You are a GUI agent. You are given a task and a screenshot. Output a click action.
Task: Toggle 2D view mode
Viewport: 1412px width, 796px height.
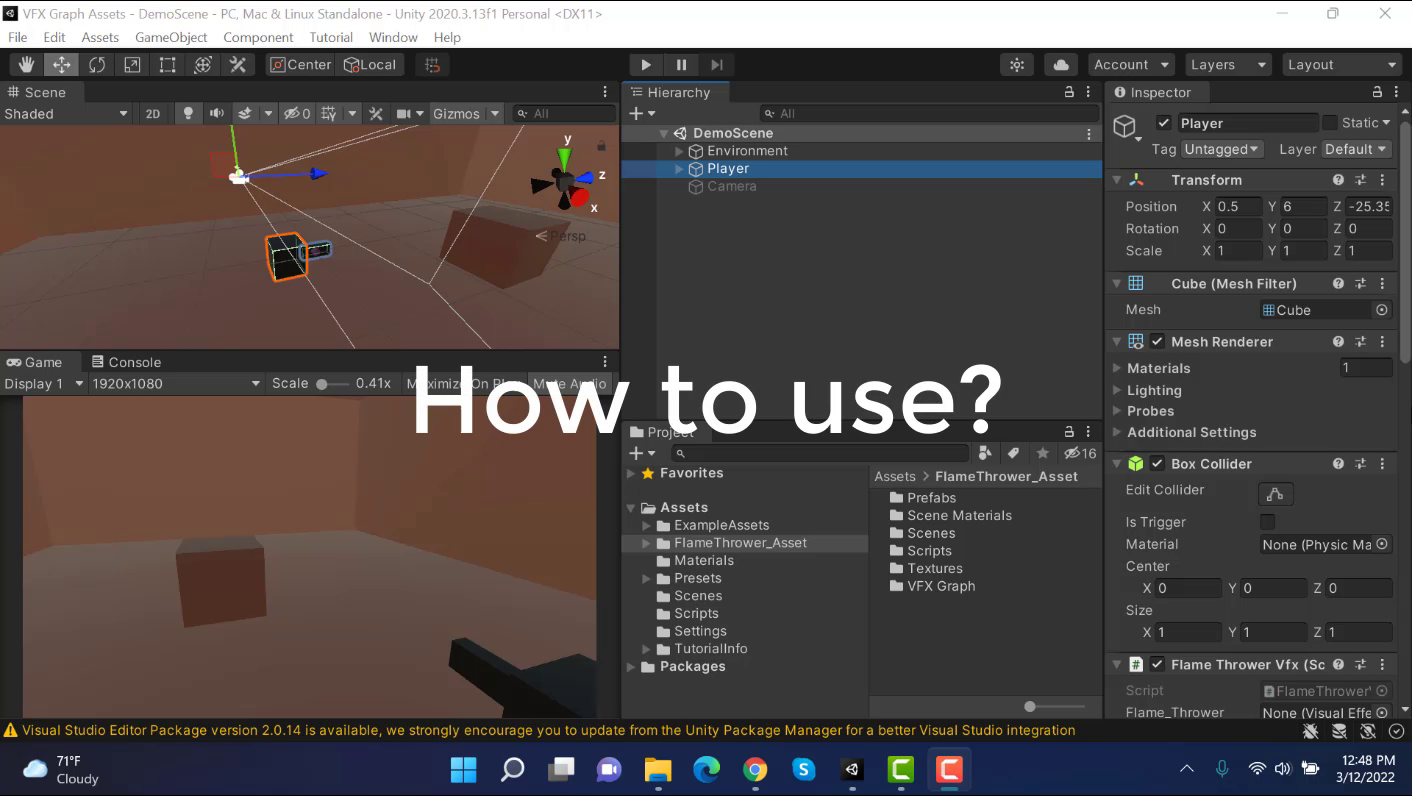click(153, 114)
